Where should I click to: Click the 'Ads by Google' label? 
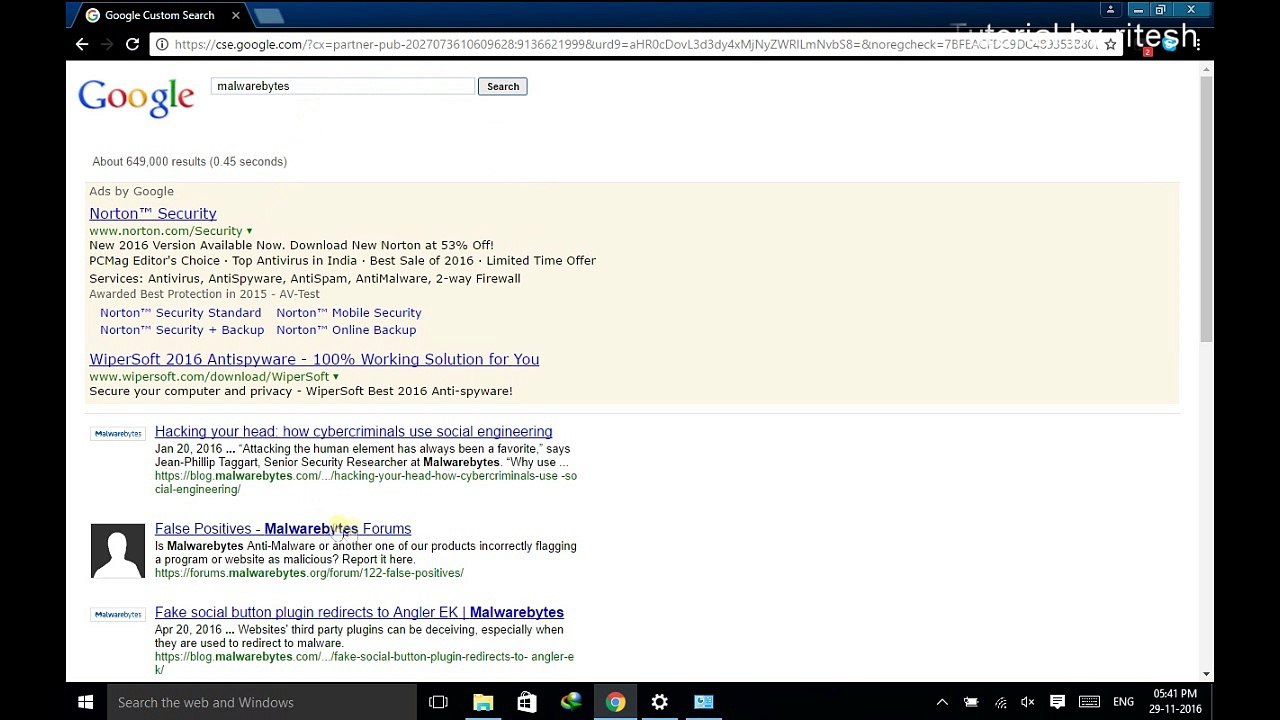[x=131, y=191]
